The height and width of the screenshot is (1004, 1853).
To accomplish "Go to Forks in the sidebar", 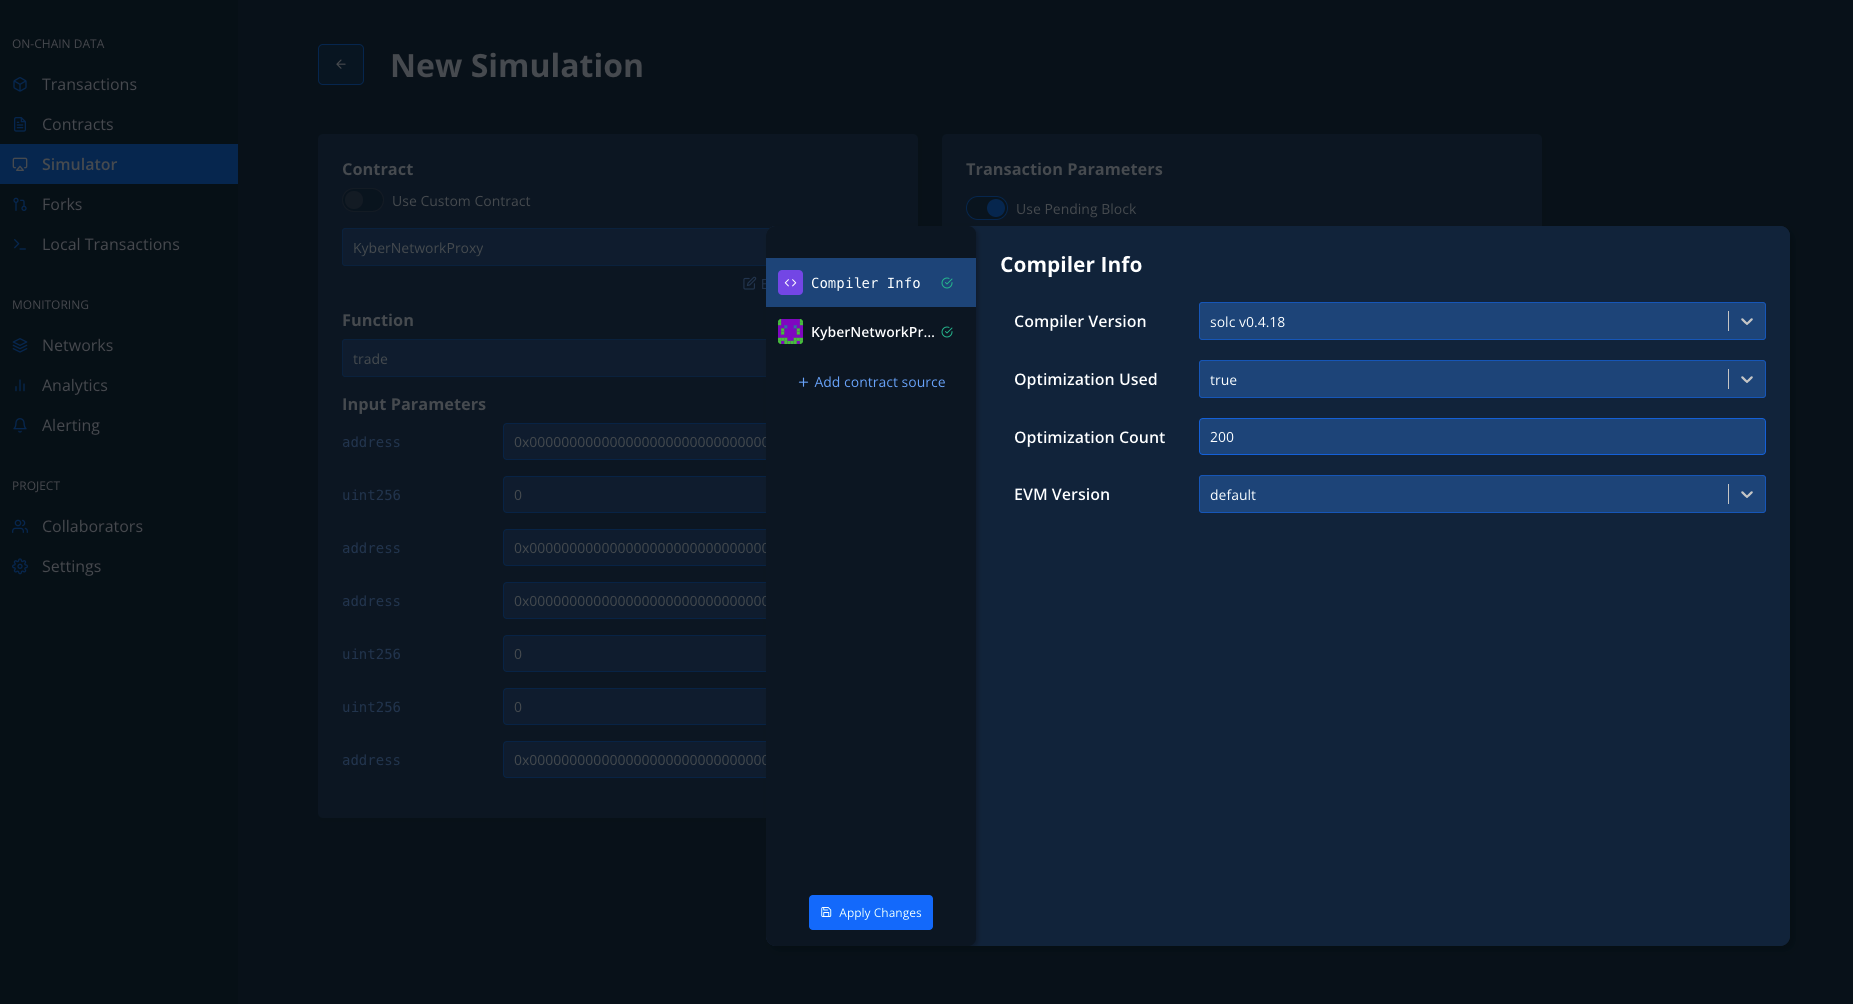I will click(119, 204).
